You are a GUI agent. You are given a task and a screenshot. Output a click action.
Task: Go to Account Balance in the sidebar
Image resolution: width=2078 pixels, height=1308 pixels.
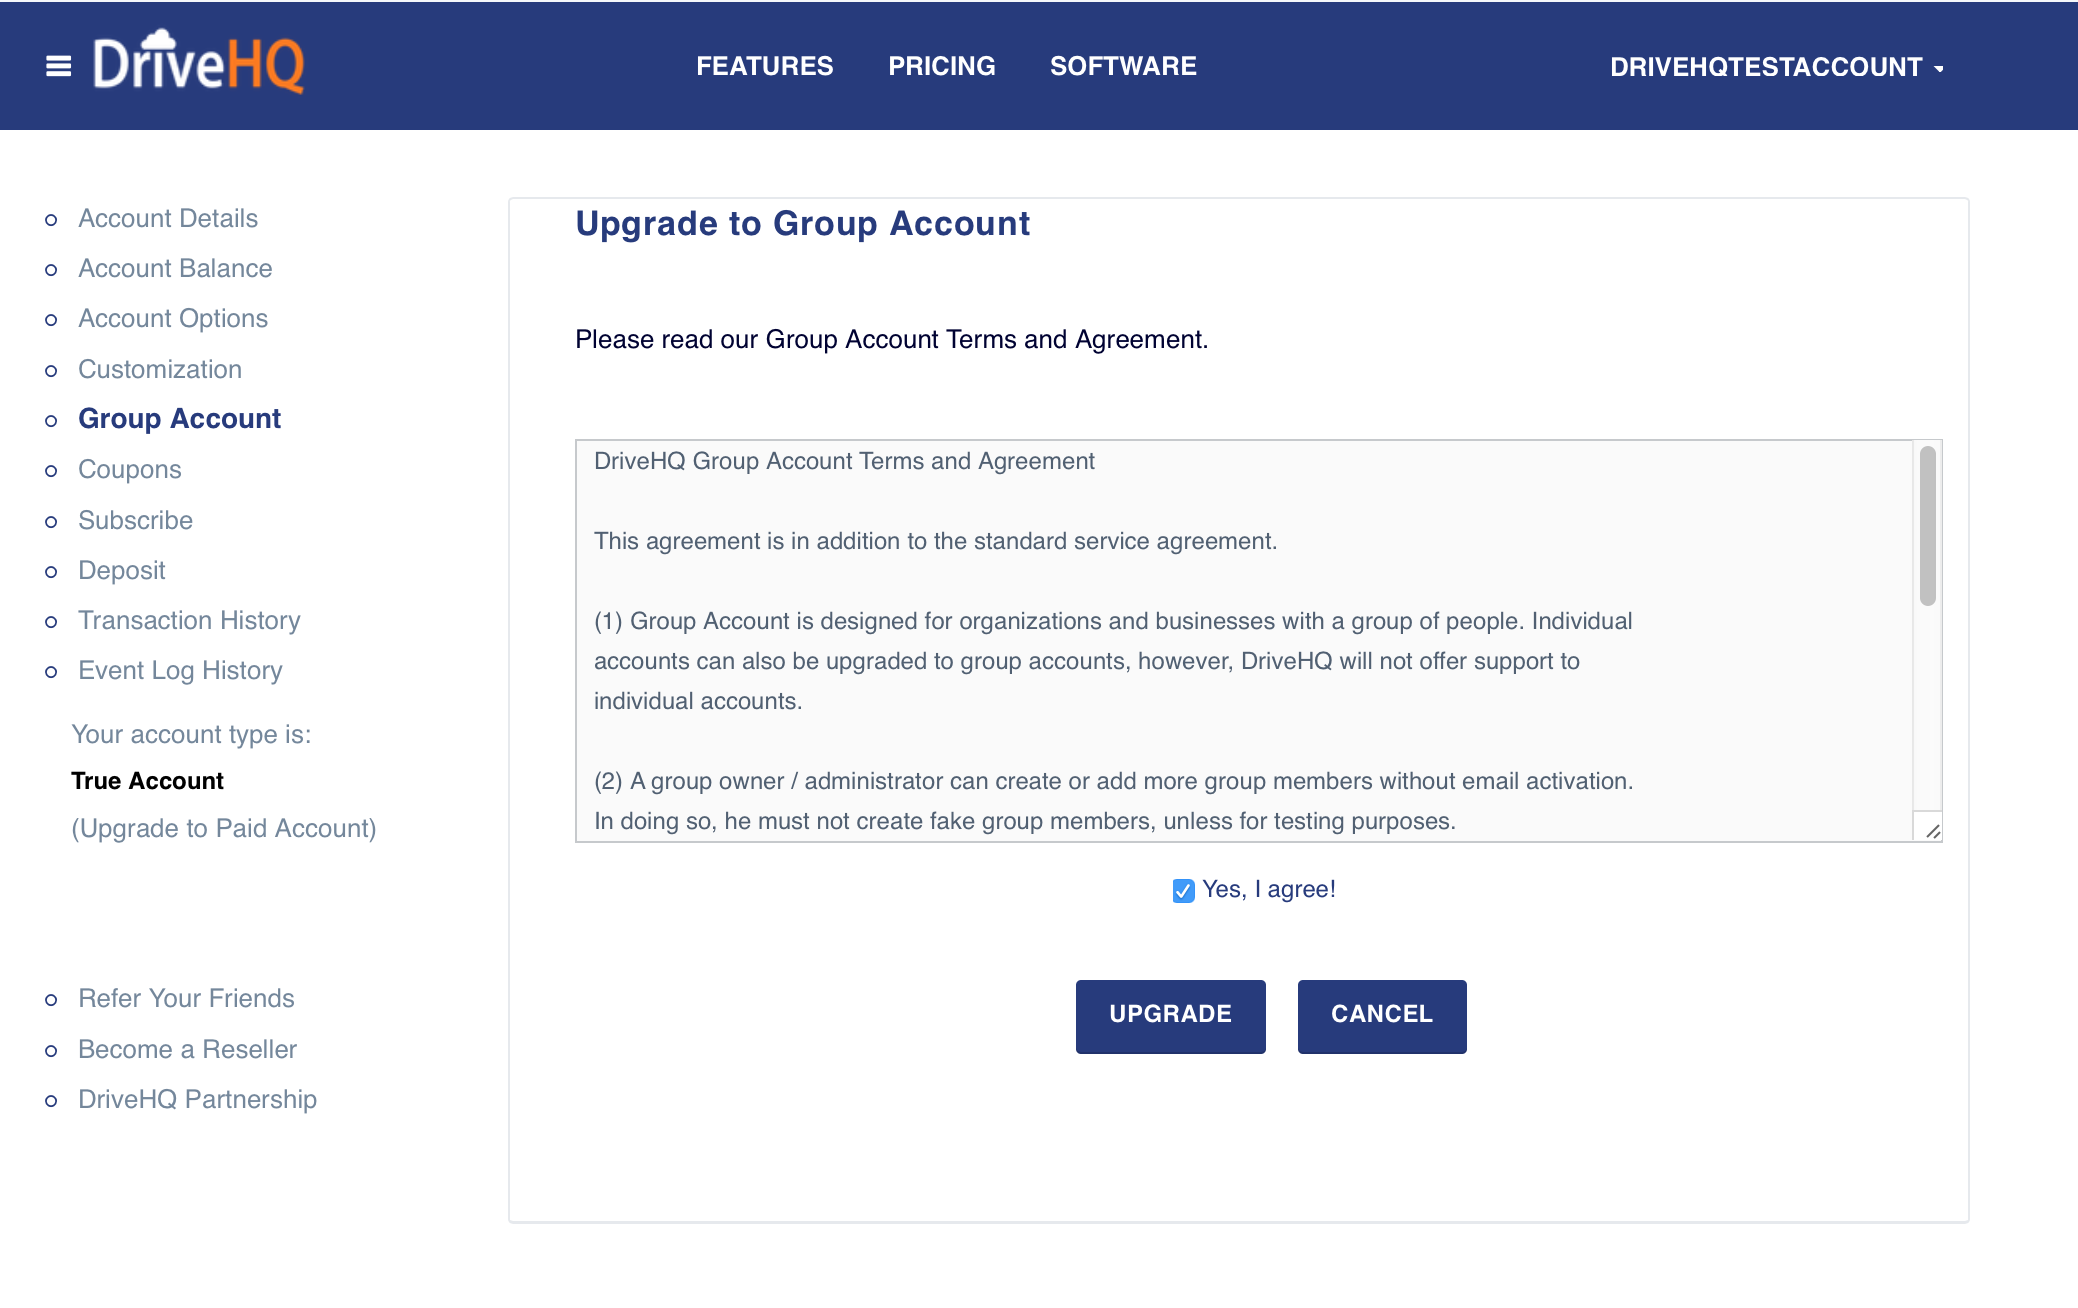click(175, 268)
